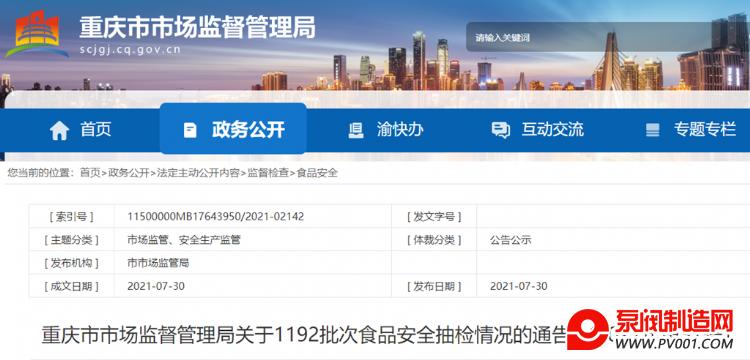
Task: Click the [ 发文字号 ] label cell
Action: click(x=434, y=217)
